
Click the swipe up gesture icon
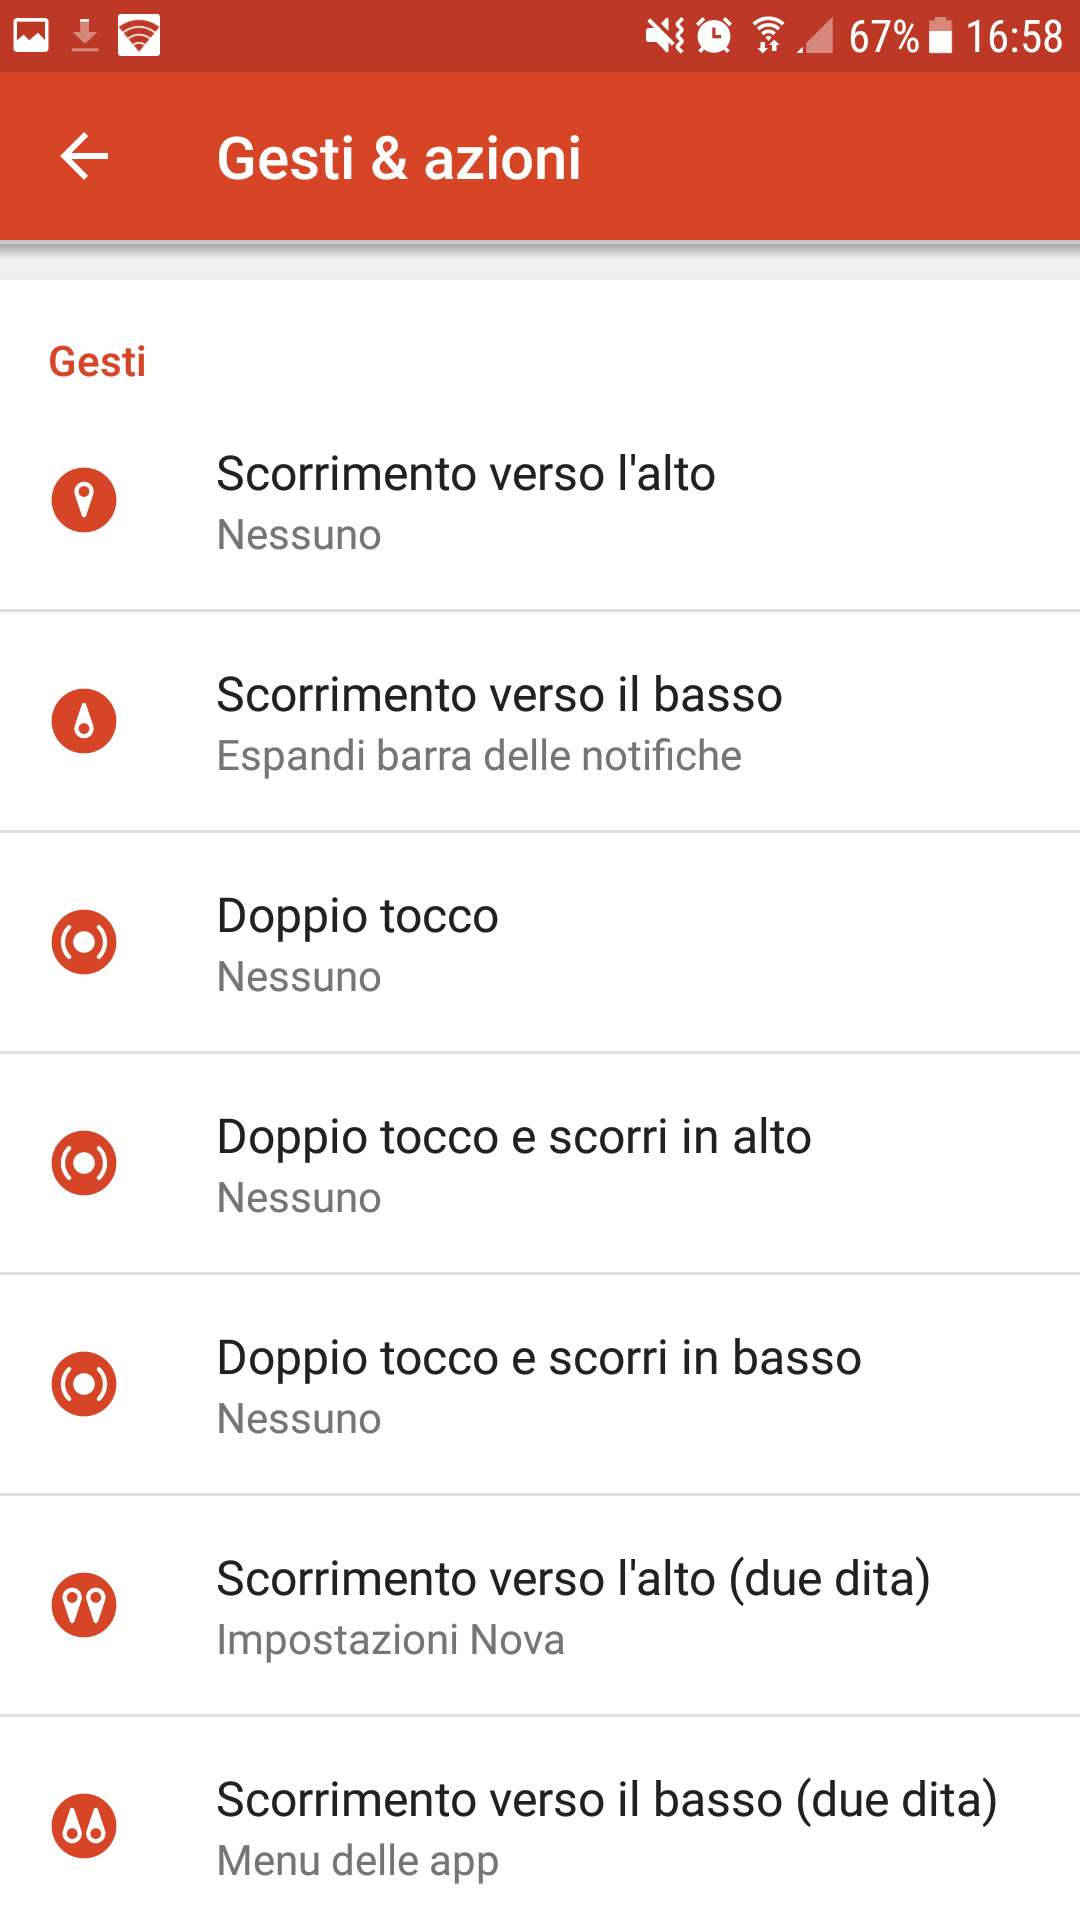tap(84, 500)
